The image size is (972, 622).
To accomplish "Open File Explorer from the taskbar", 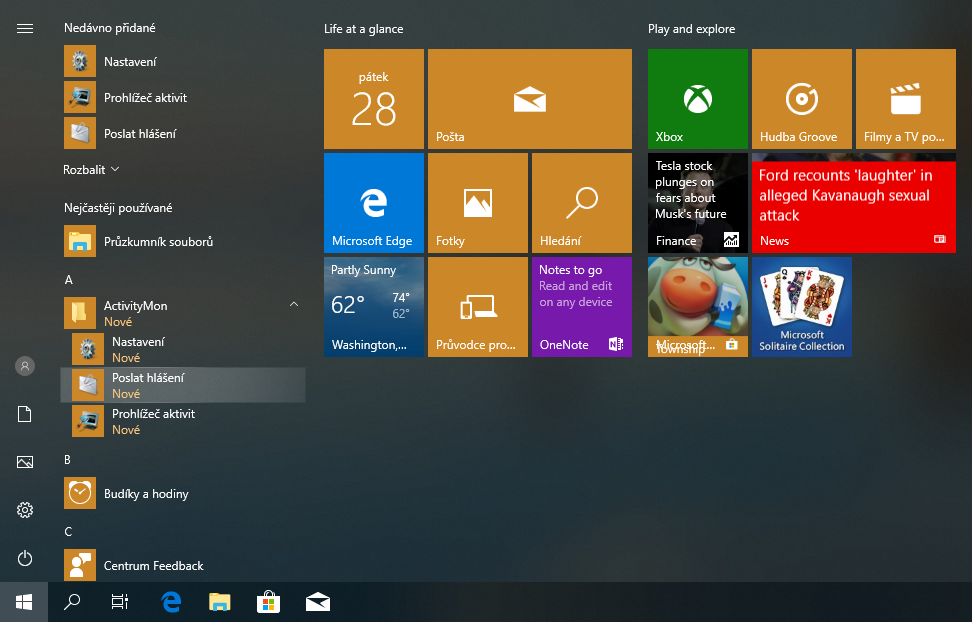I will 219,602.
